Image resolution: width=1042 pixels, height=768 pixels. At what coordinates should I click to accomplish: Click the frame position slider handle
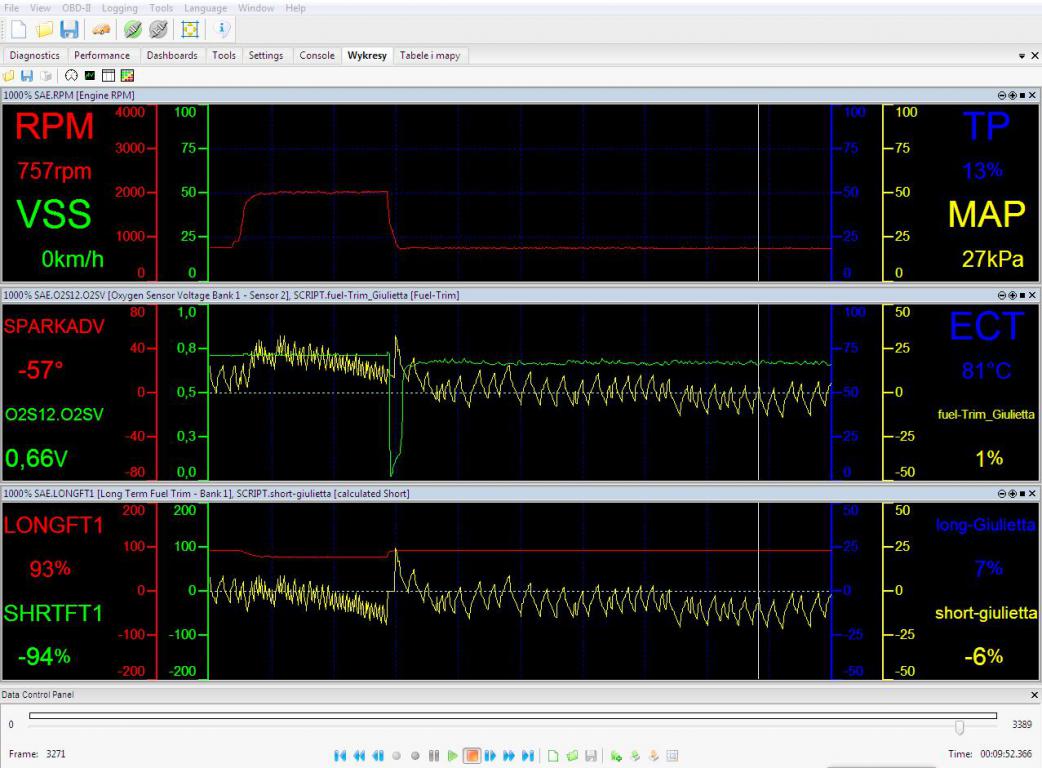959,727
